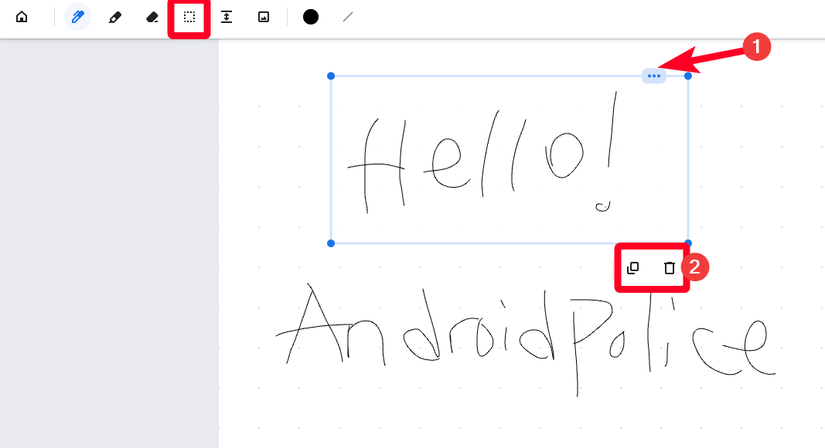Go to the Home screen icon

[22, 17]
